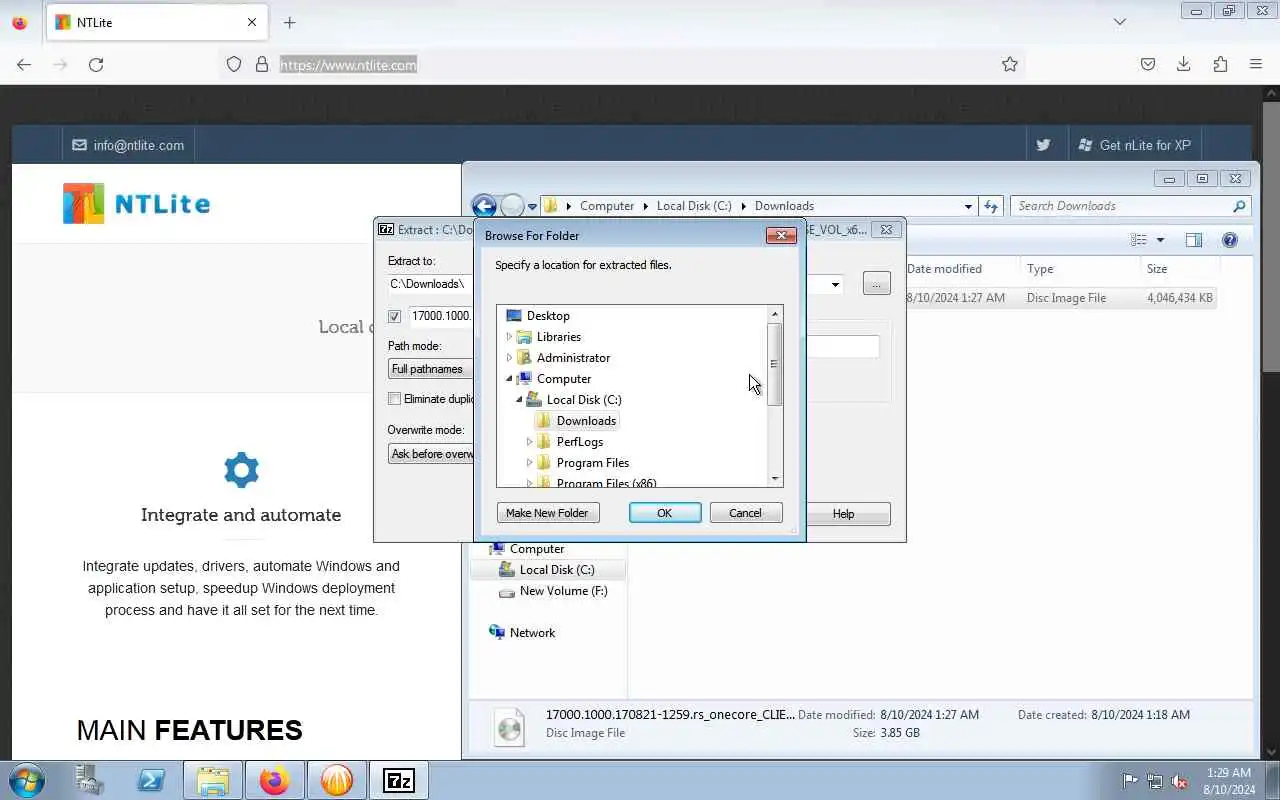Select Program Files folder in tree
The width and height of the screenshot is (1280, 800).
[593, 463]
